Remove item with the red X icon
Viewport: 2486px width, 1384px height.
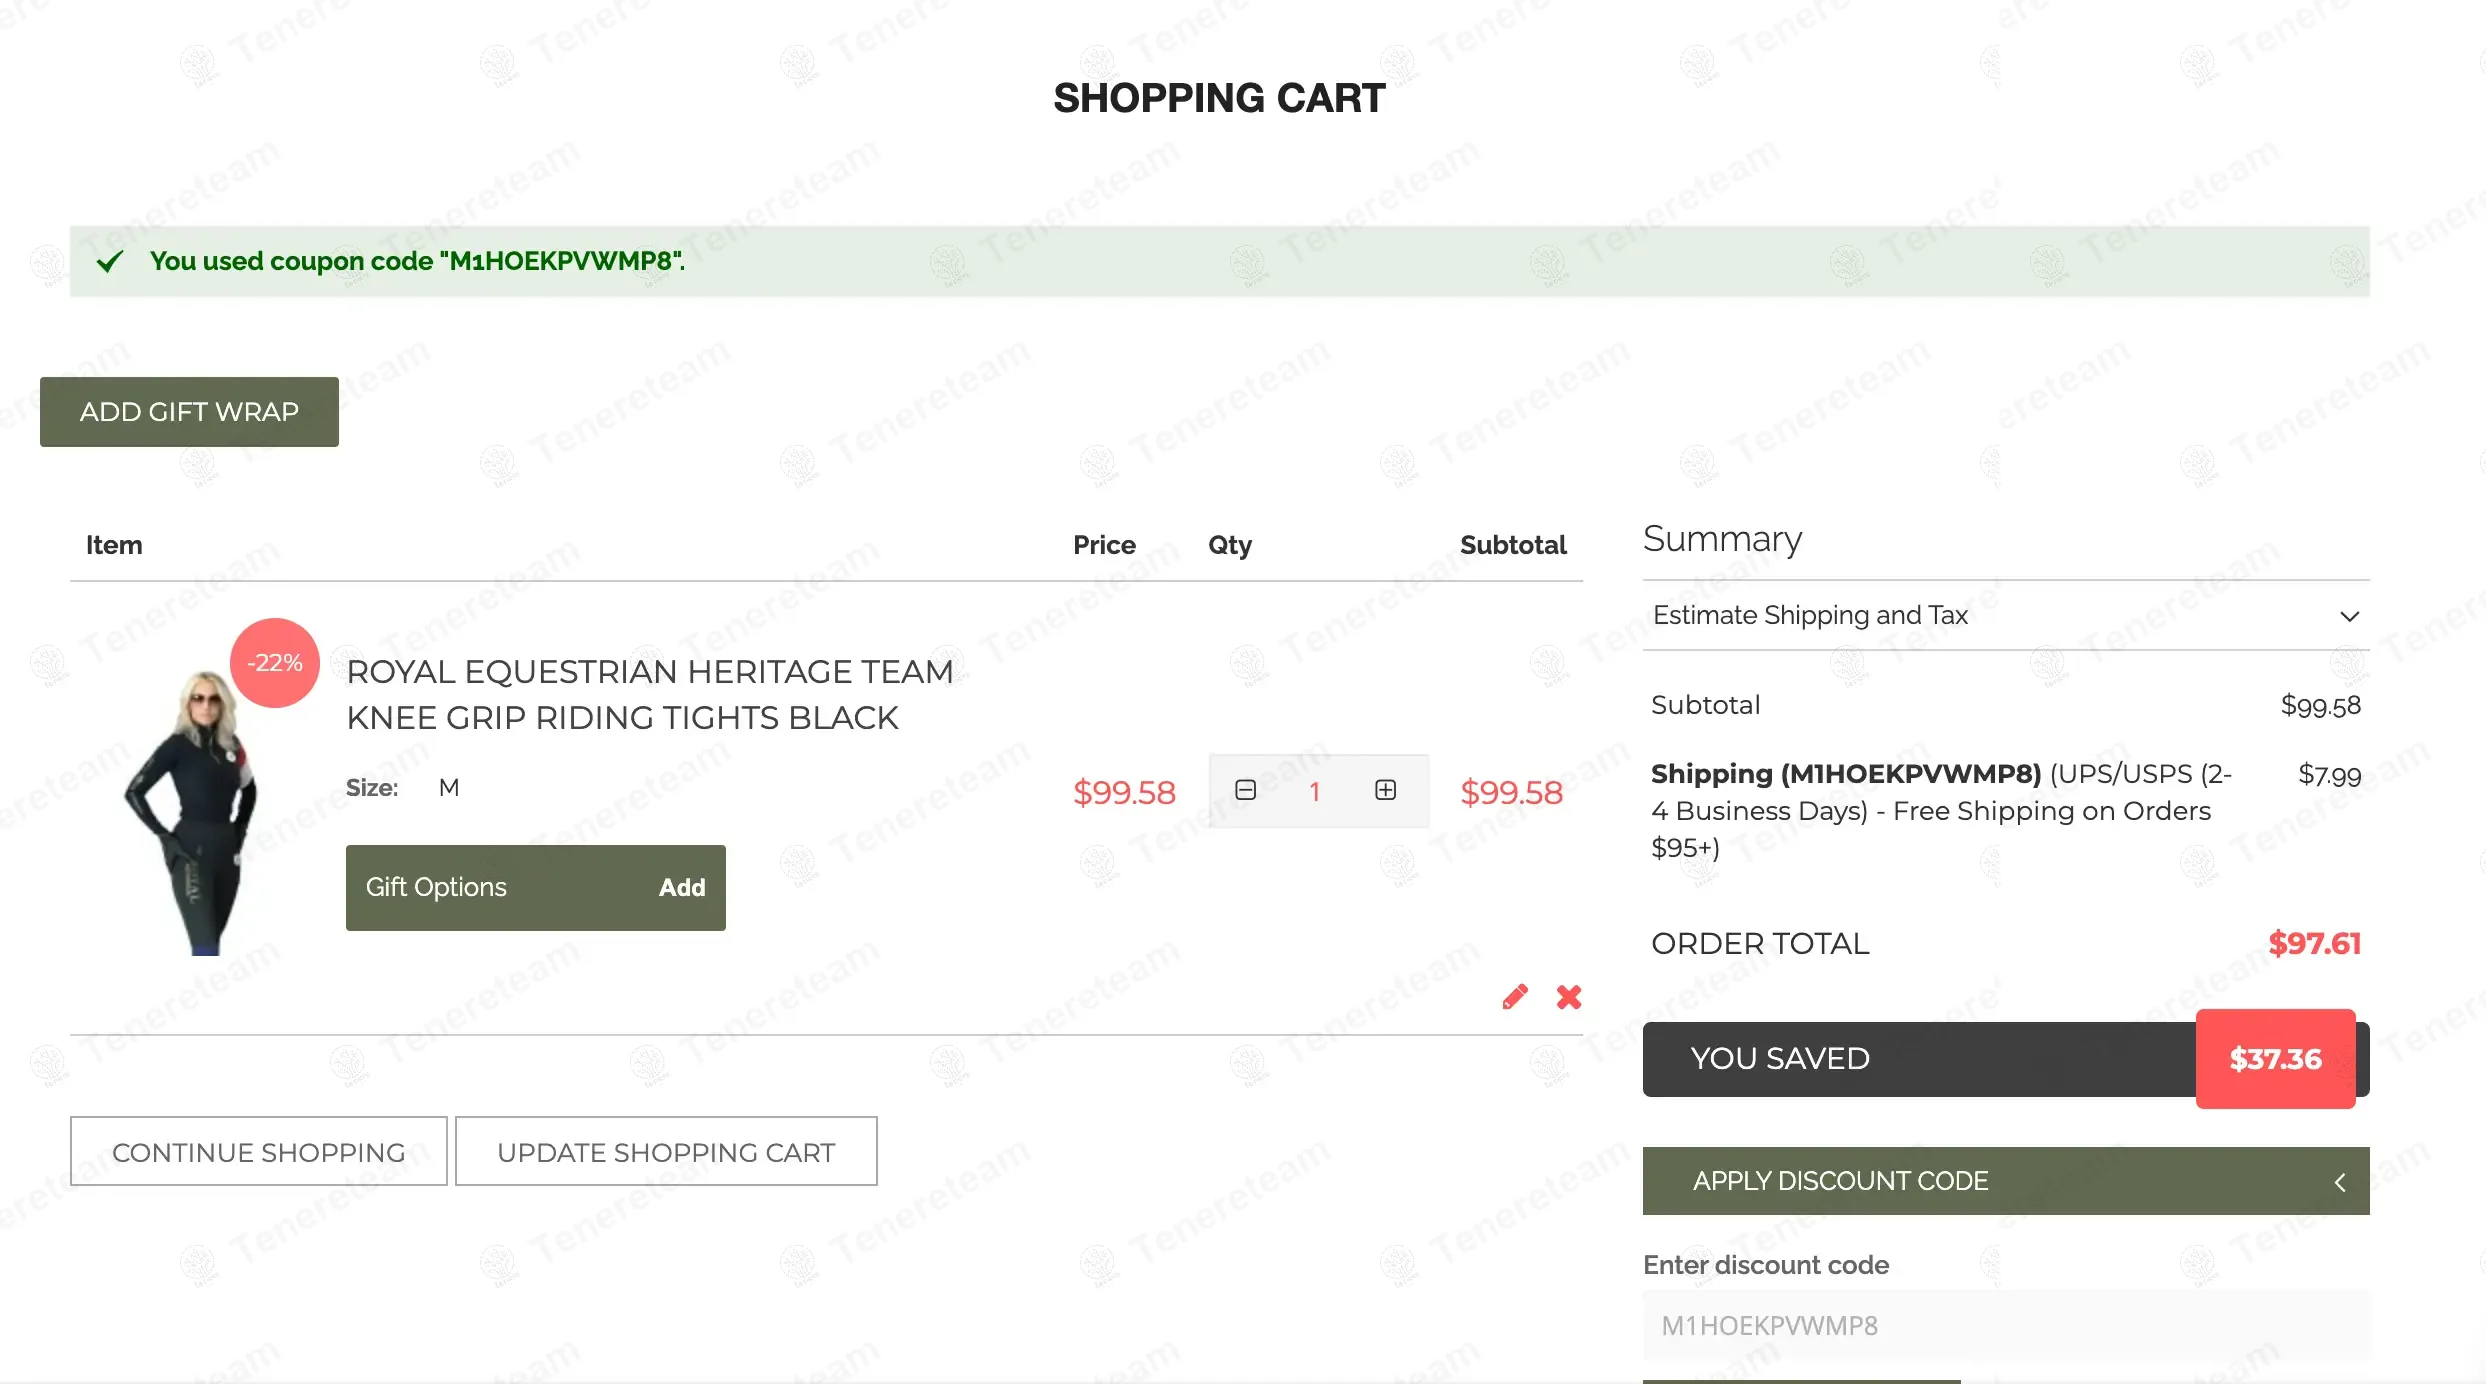coord(1568,997)
